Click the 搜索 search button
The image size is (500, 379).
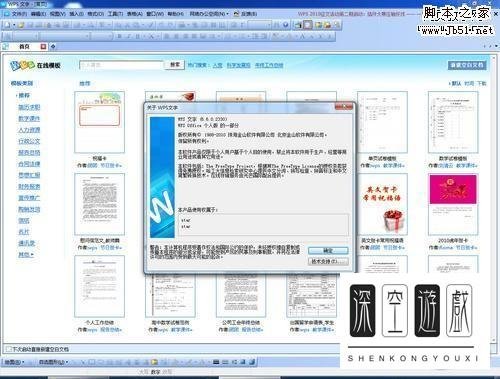click(x=175, y=65)
